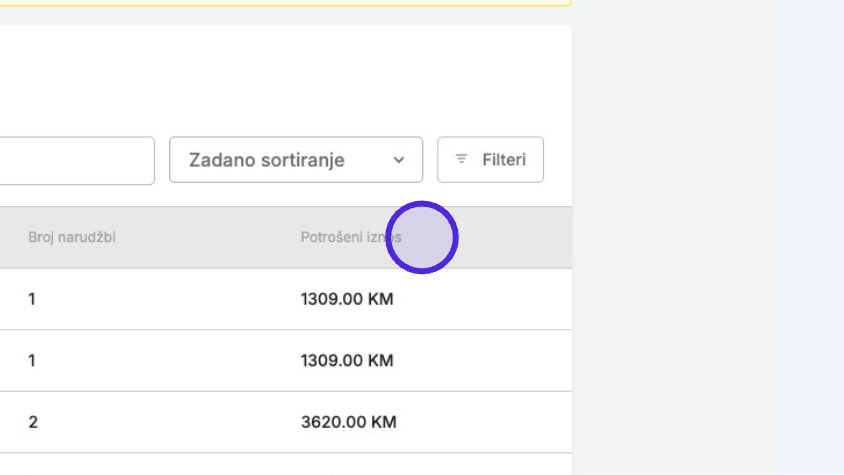Image resolution: width=844 pixels, height=475 pixels.
Task: Click the chevron arrow in sorting dropdown
Action: pos(398,160)
